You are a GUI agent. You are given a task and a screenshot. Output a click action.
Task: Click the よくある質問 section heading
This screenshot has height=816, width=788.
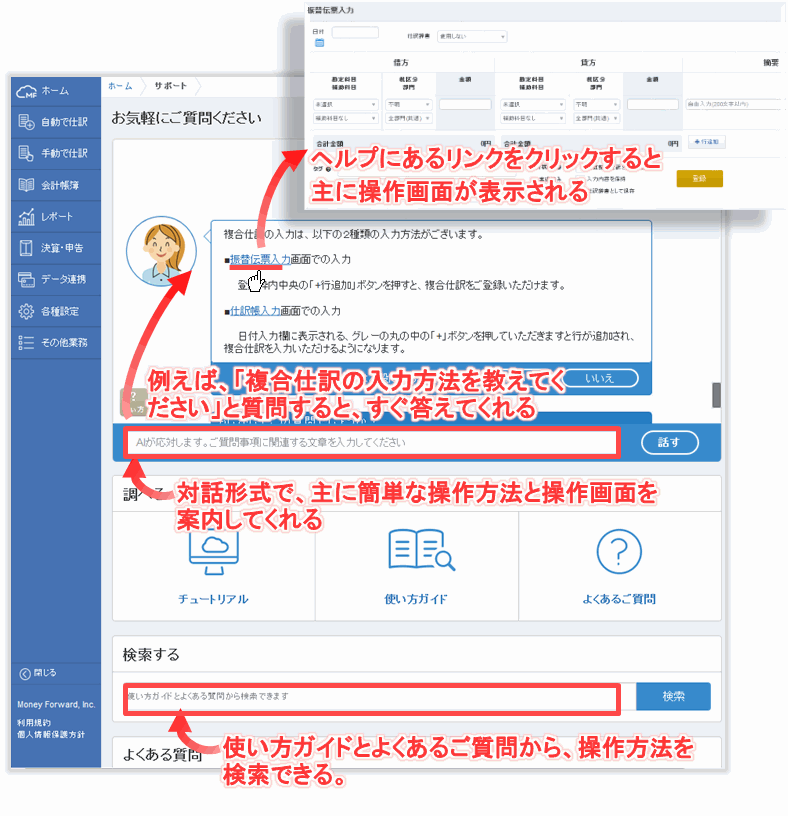pos(162,755)
